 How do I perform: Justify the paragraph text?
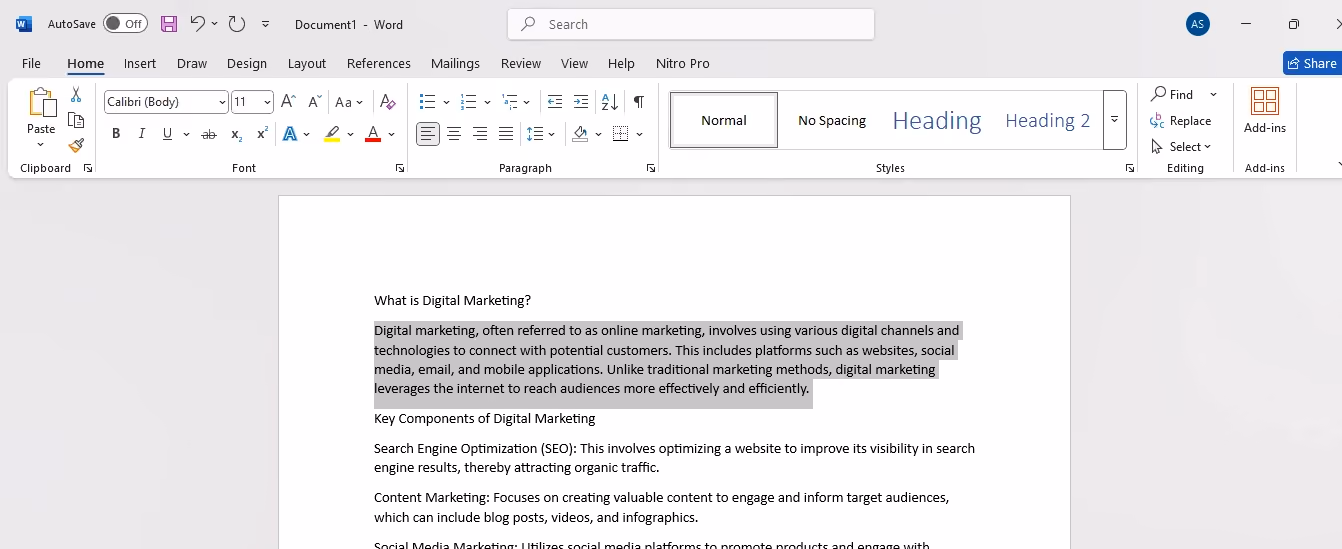pos(506,134)
